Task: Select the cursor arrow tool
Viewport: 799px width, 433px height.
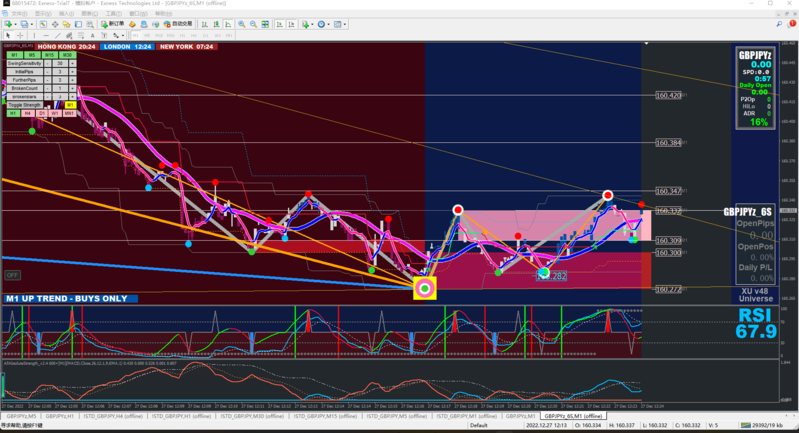Action: coord(8,36)
